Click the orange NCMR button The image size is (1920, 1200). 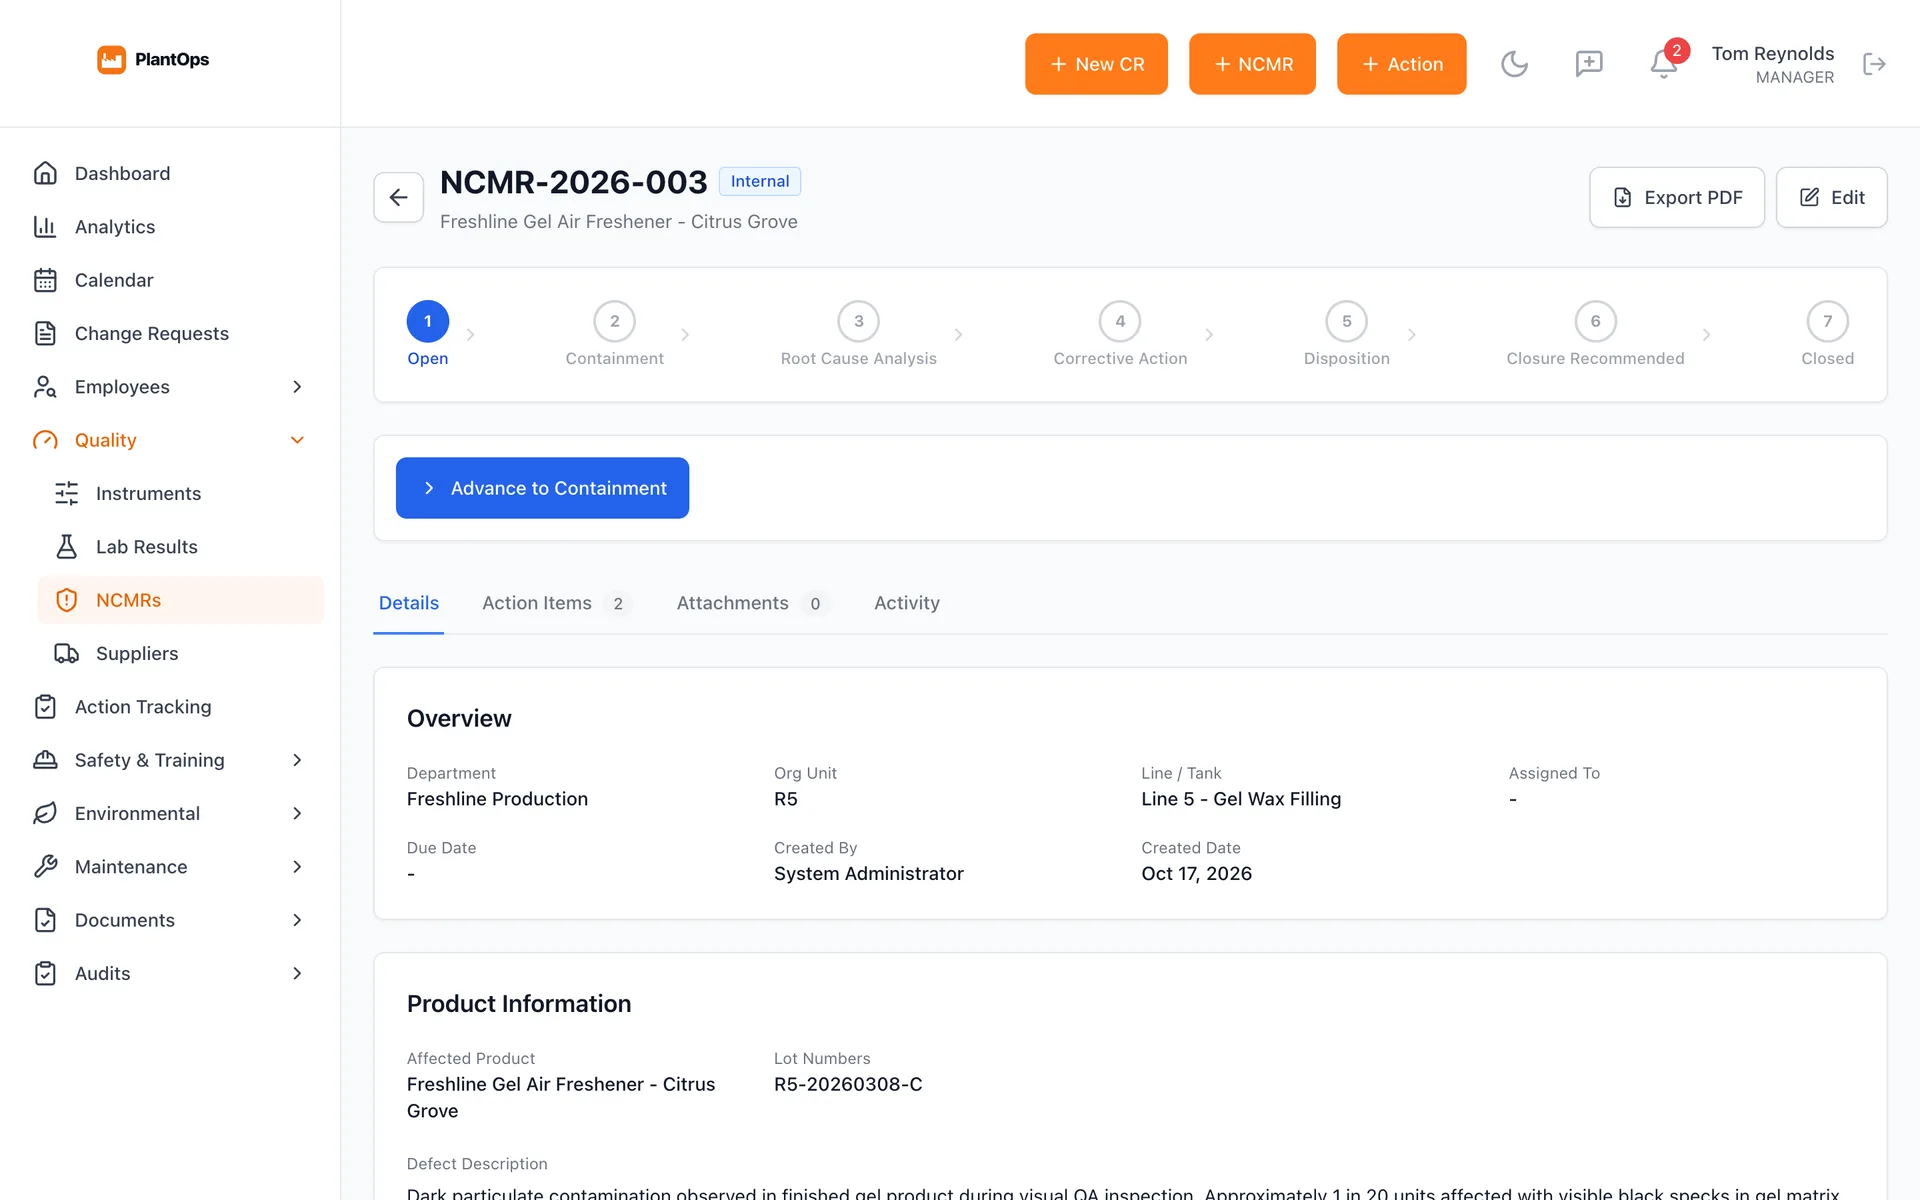[x=1252, y=64]
